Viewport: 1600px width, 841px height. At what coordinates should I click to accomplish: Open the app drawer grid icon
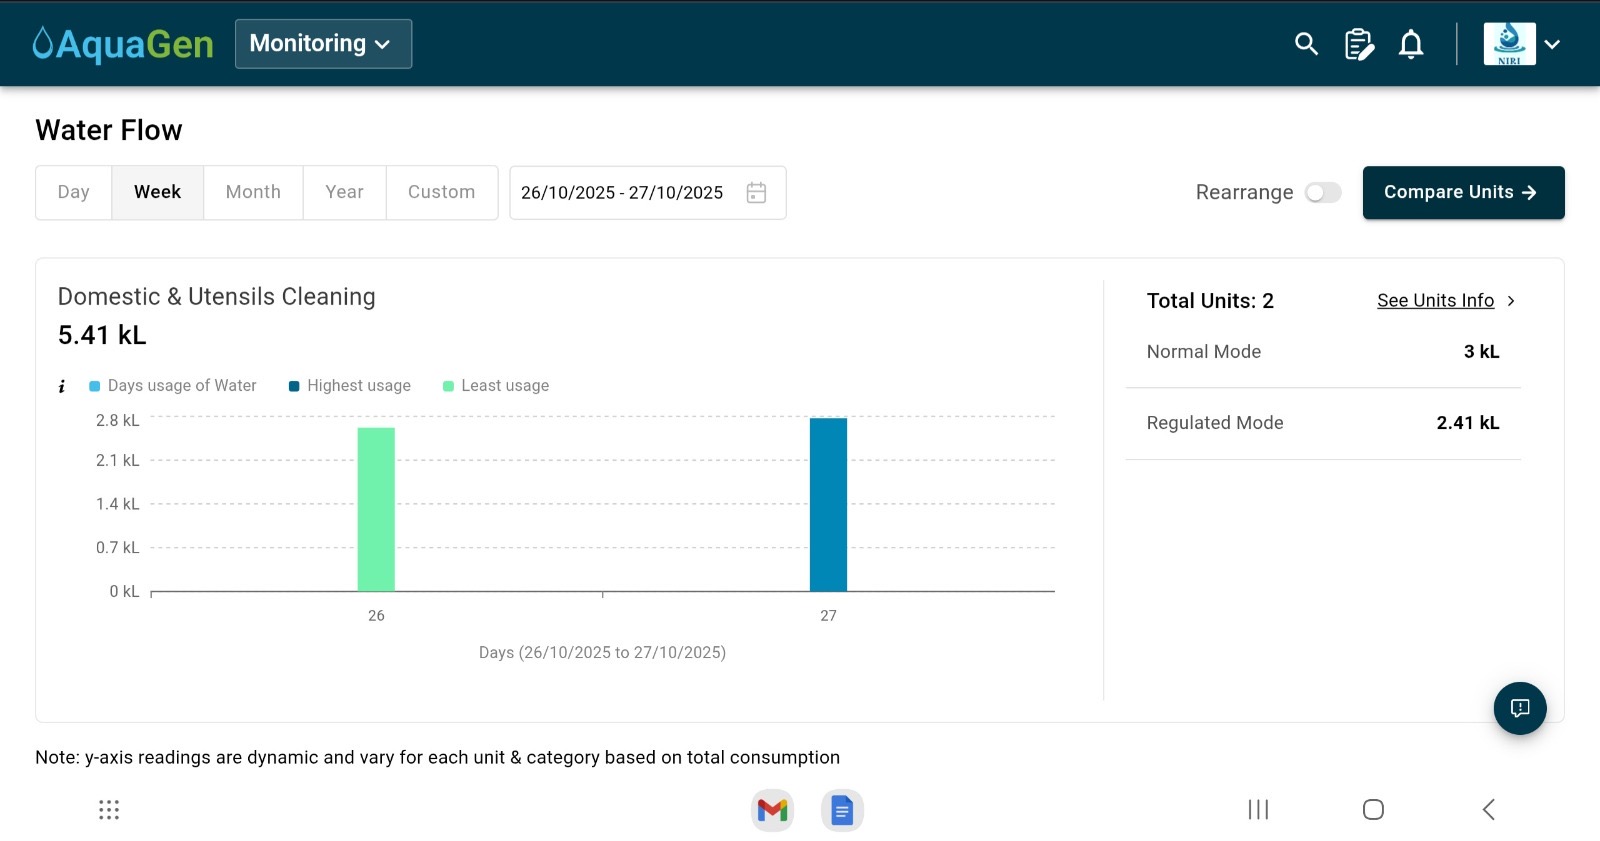coord(109,810)
